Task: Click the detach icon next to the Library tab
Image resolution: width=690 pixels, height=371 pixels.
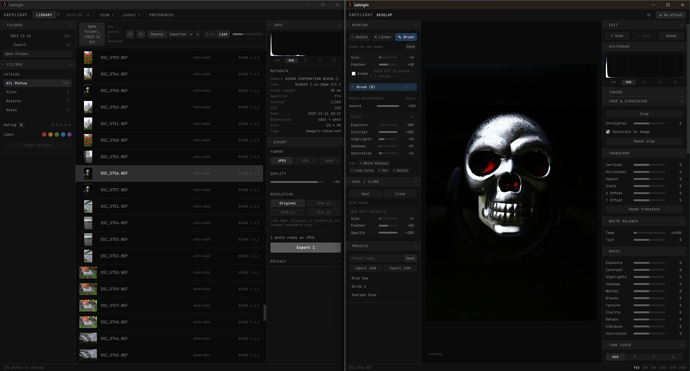Action: [59, 15]
